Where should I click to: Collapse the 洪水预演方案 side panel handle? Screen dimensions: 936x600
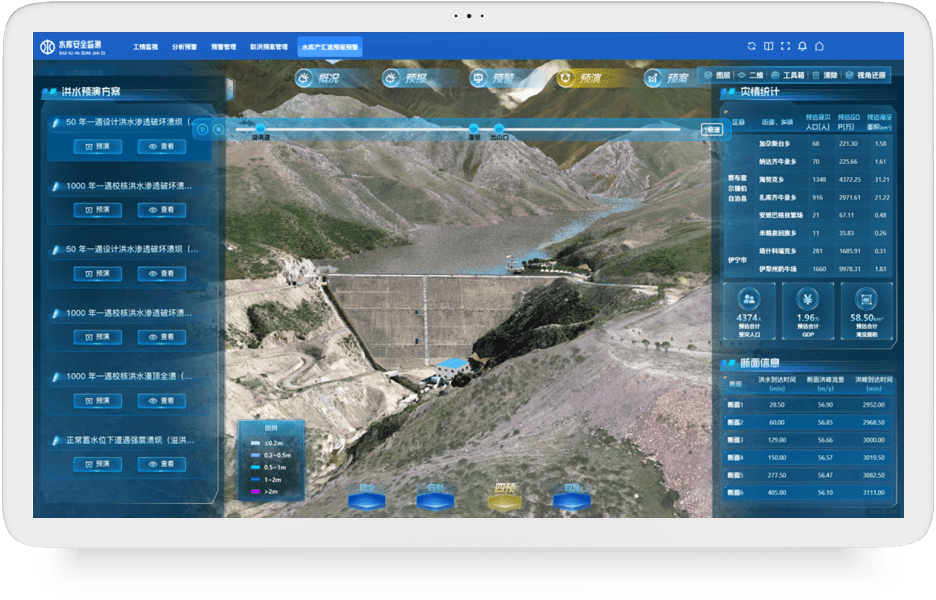(x=230, y=90)
